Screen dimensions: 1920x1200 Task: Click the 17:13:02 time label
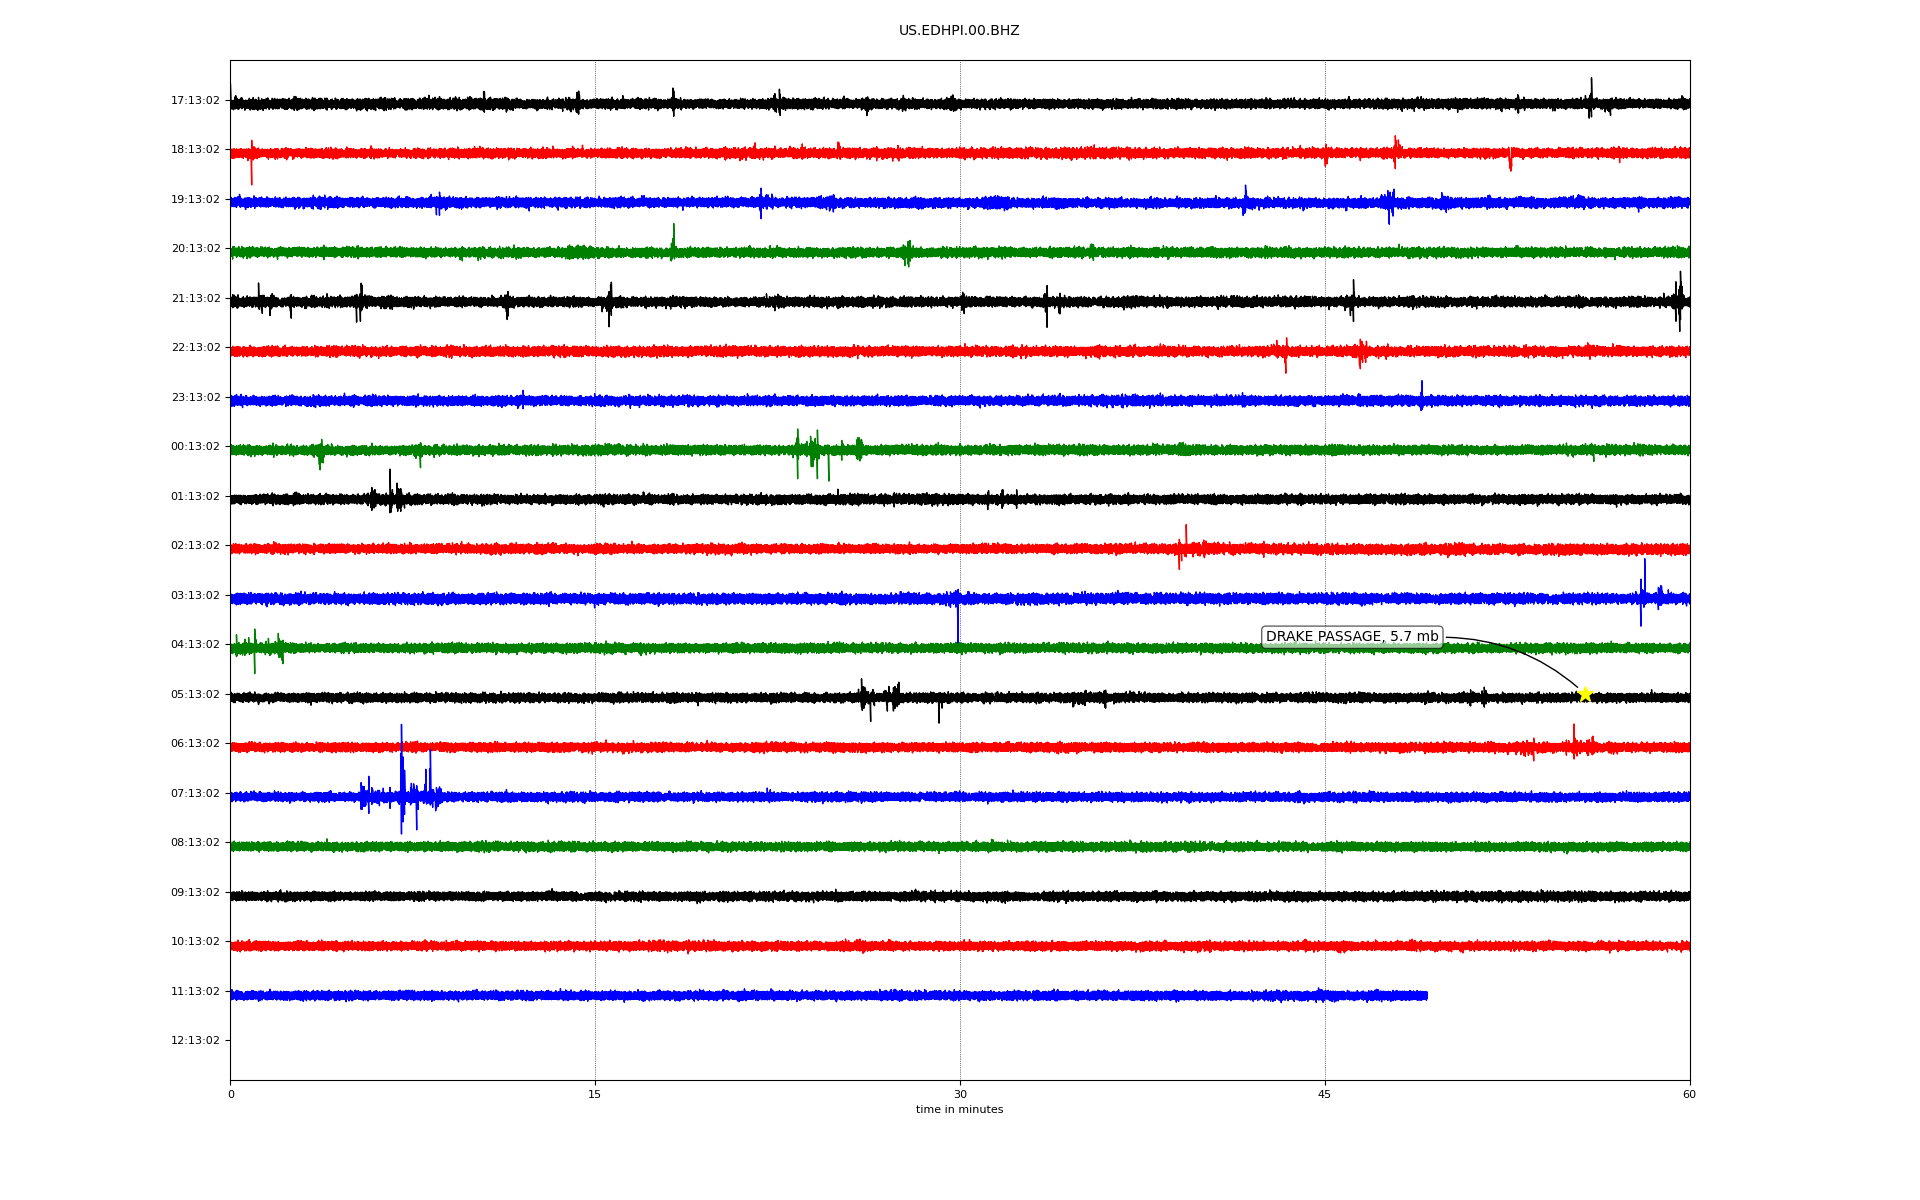click(195, 100)
